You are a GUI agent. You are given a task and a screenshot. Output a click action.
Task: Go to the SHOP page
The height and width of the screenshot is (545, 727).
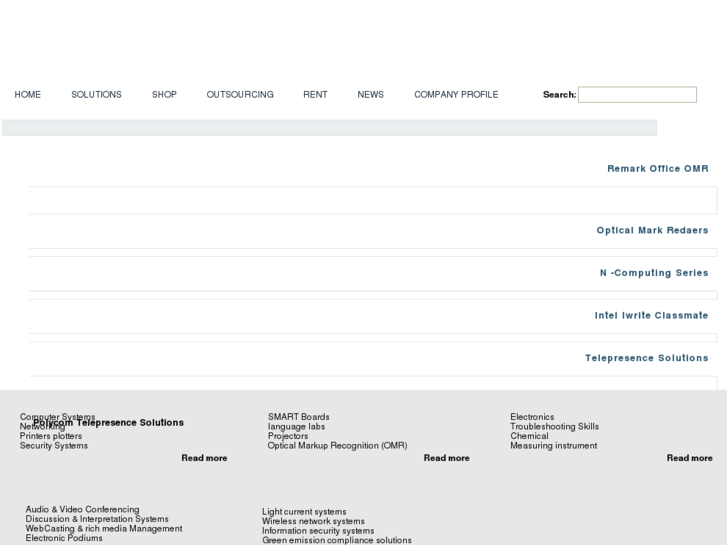tap(164, 95)
